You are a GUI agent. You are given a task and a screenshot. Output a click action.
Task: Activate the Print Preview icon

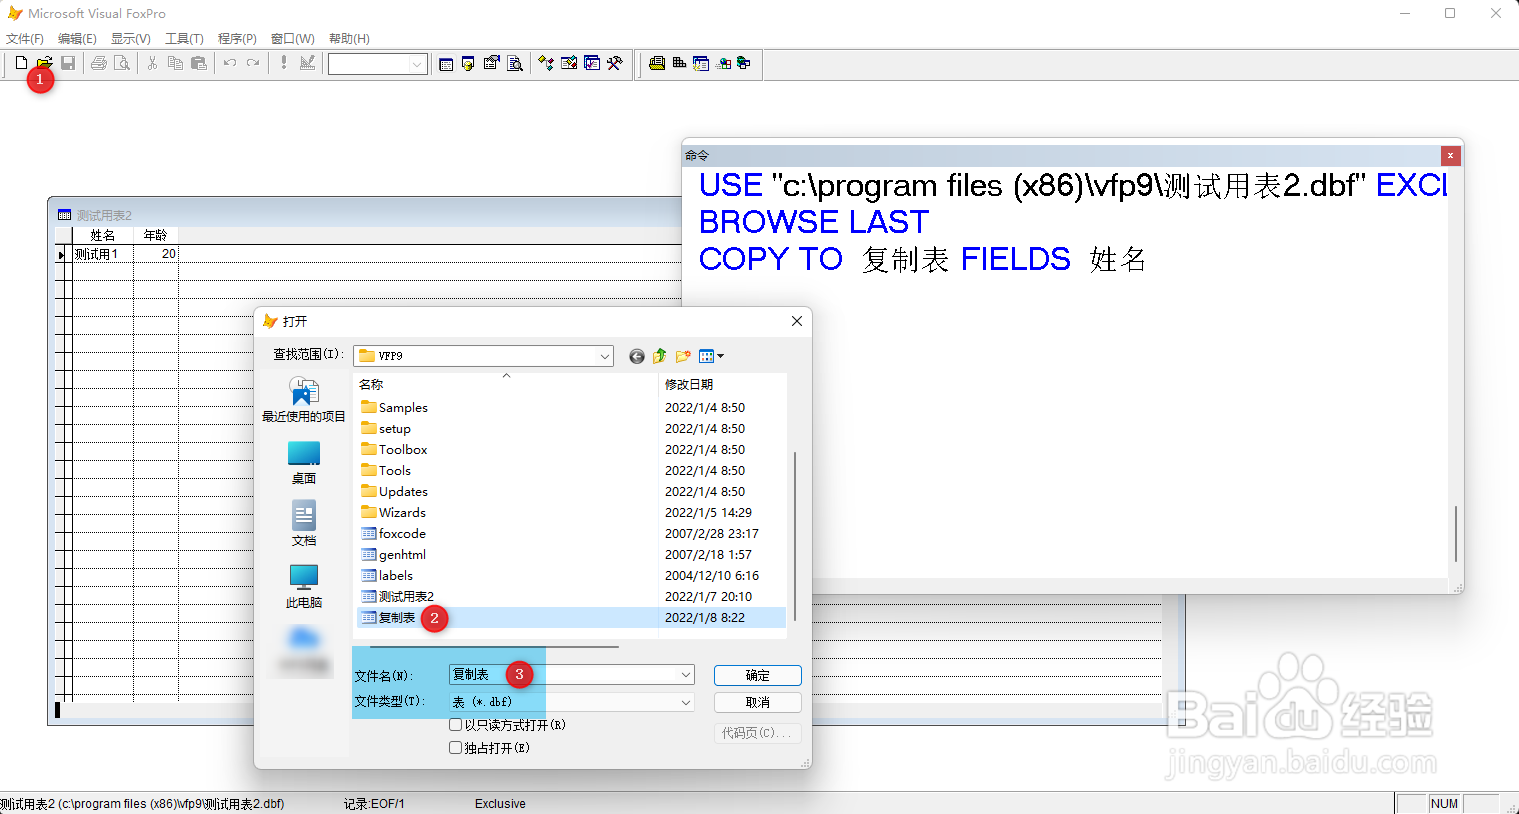tap(122, 62)
